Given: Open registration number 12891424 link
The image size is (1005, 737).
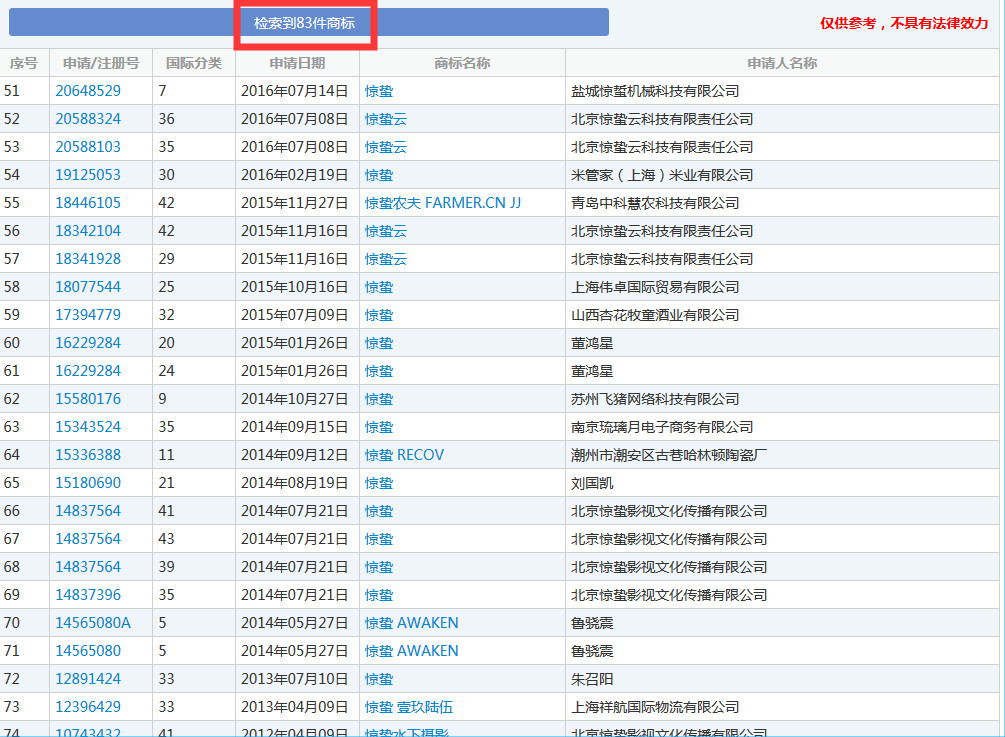Looking at the screenshot, I should point(88,679).
